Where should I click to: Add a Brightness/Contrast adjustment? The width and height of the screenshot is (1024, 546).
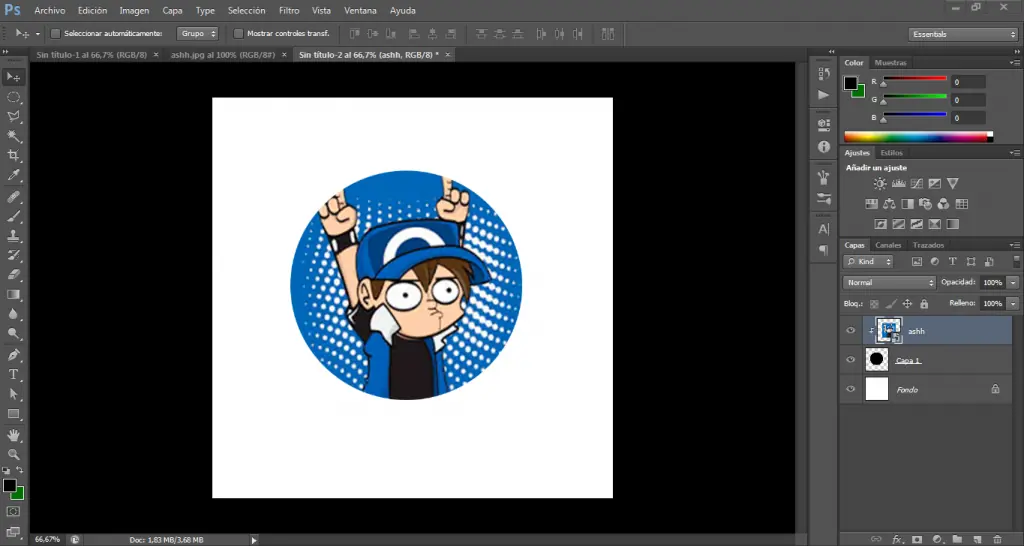pyautogui.click(x=880, y=184)
